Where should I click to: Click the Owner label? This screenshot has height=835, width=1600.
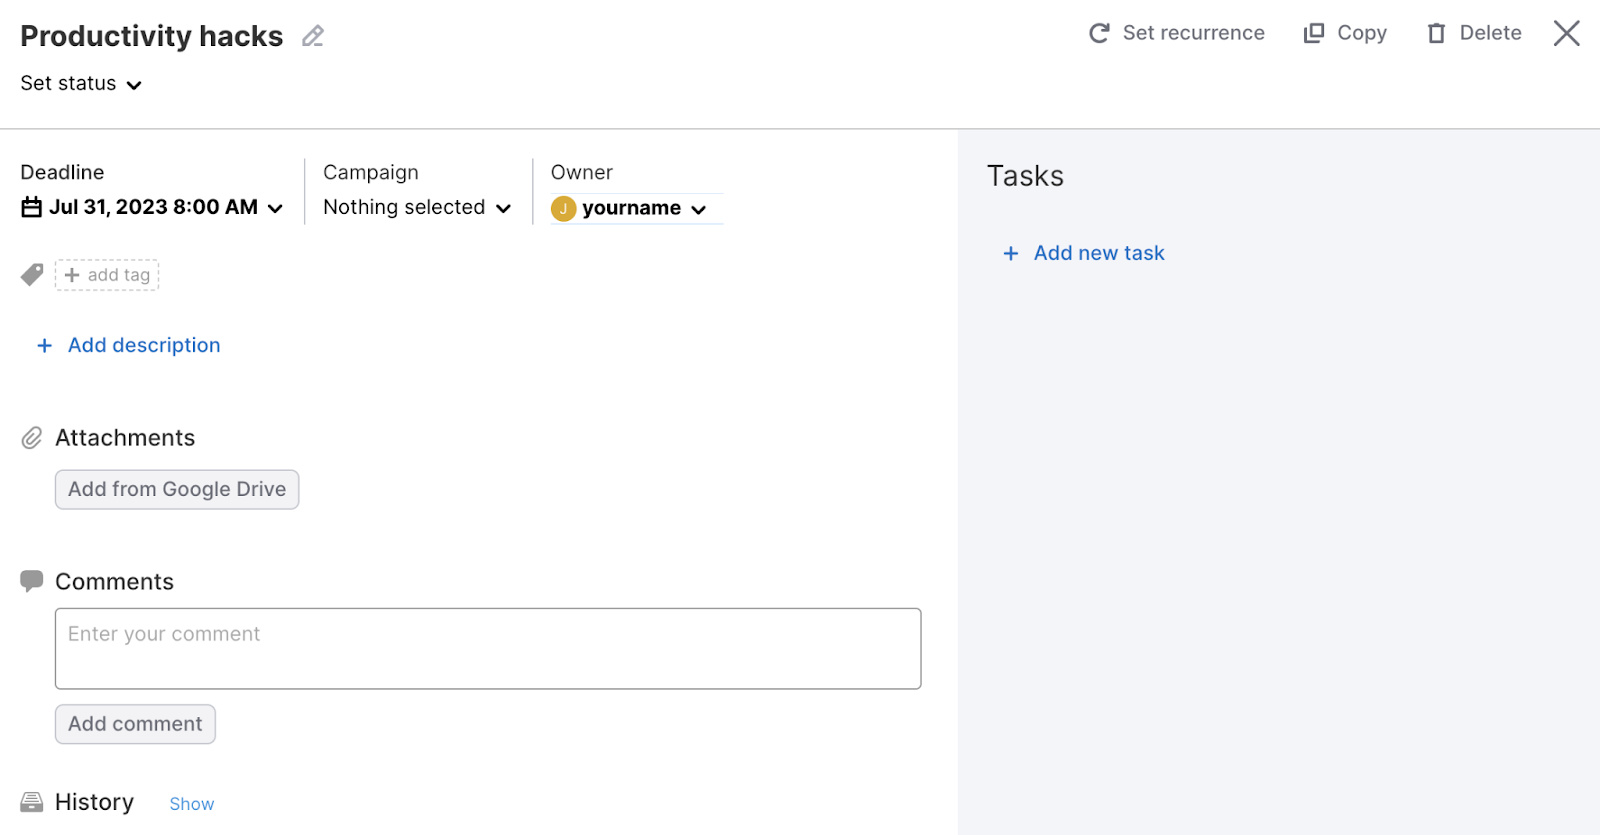pyautogui.click(x=582, y=172)
